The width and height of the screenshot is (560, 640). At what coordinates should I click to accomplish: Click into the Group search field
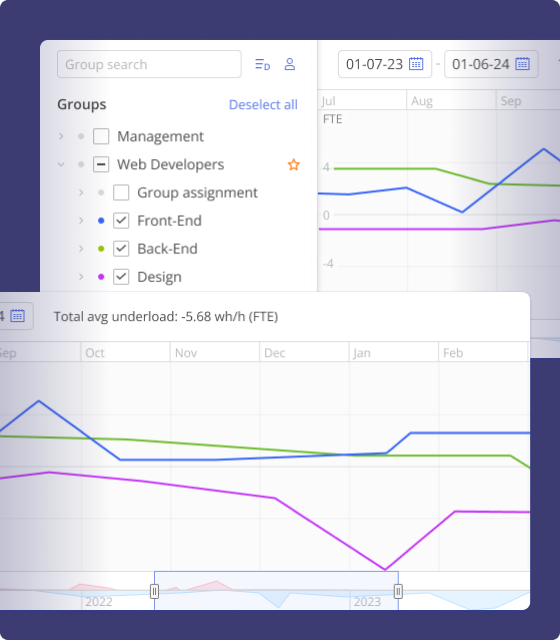pyautogui.click(x=149, y=64)
